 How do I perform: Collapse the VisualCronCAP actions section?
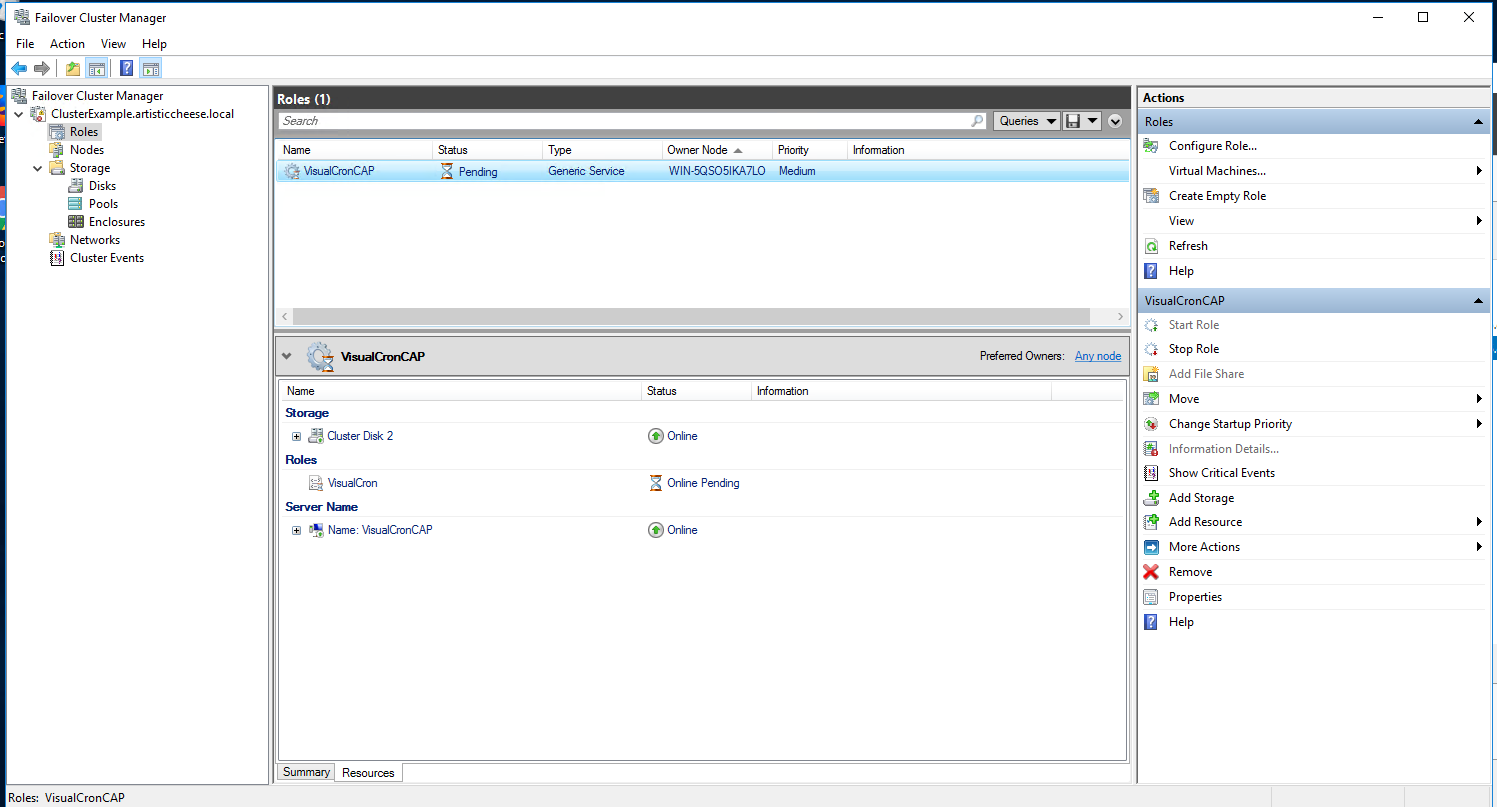[1478, 301]
